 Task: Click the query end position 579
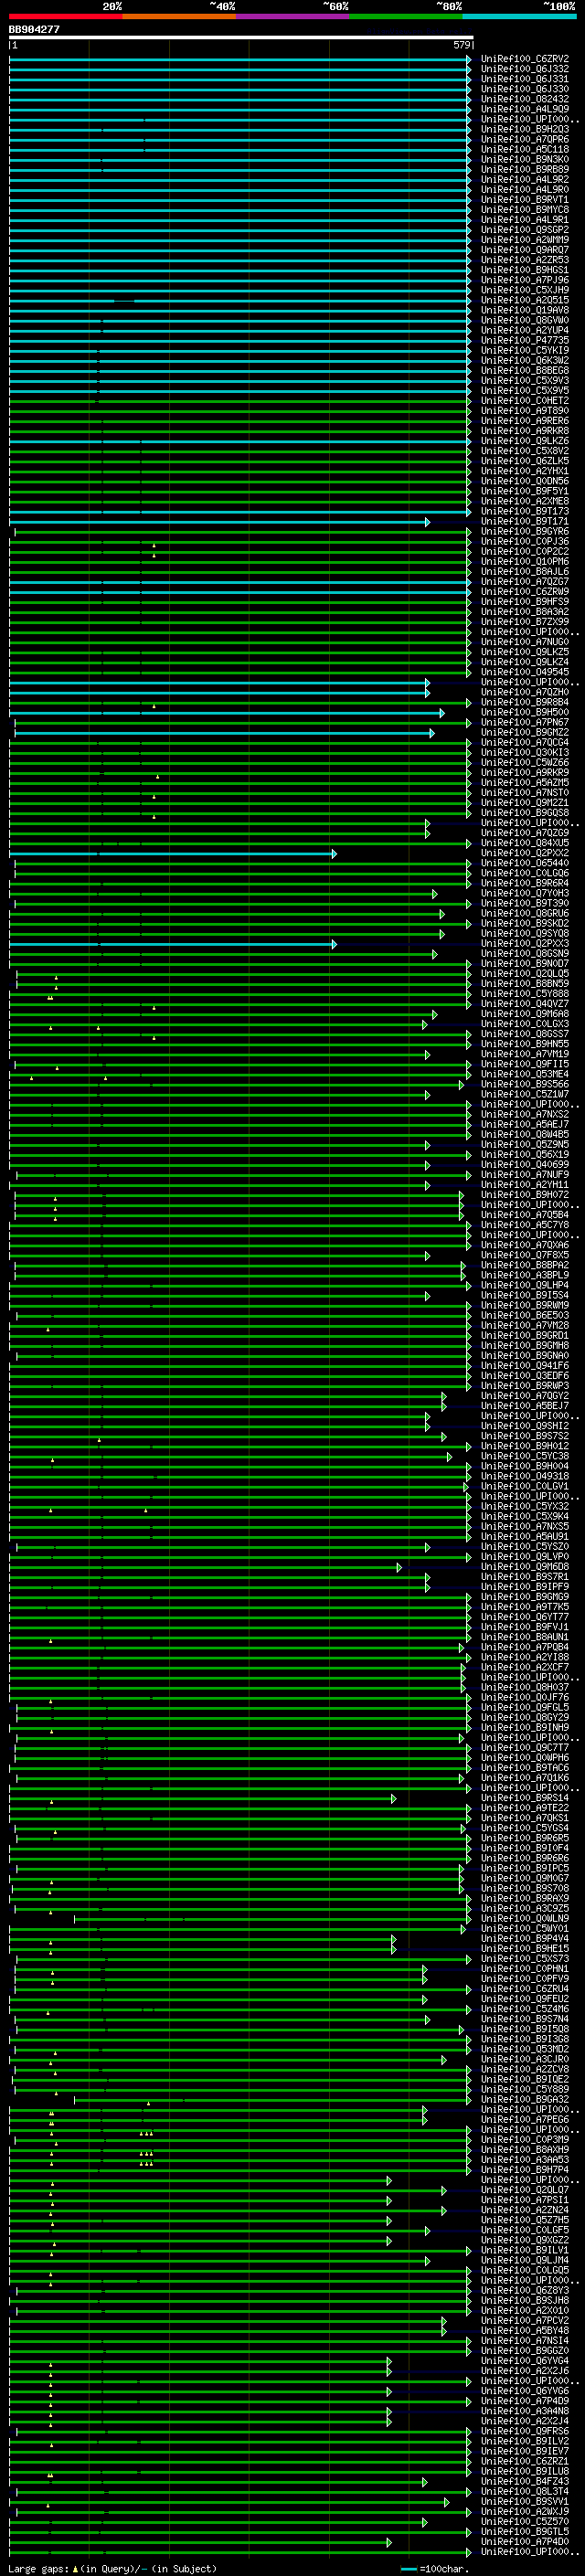click(462, 45)
